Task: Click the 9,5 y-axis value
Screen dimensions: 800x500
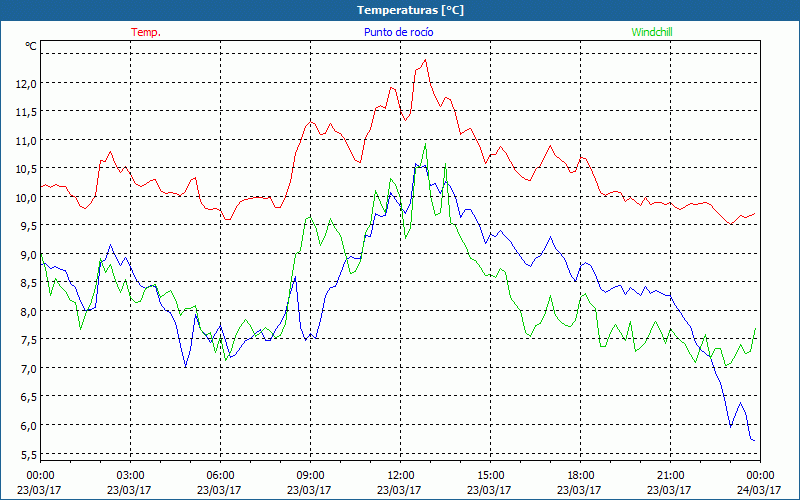Action: click(28, 227)
